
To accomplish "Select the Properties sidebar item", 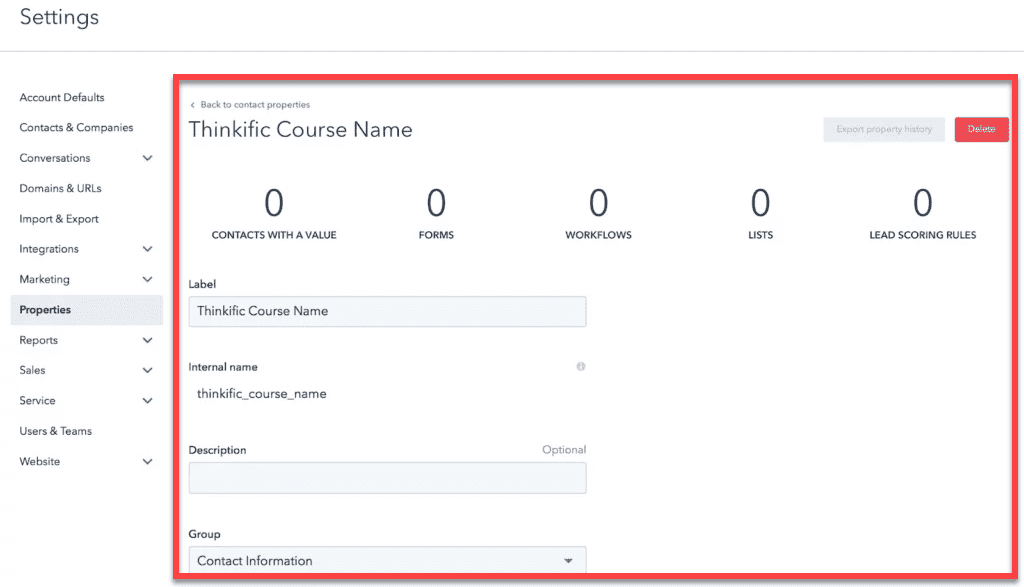I will pyautogui.click(x=87, y=309).
